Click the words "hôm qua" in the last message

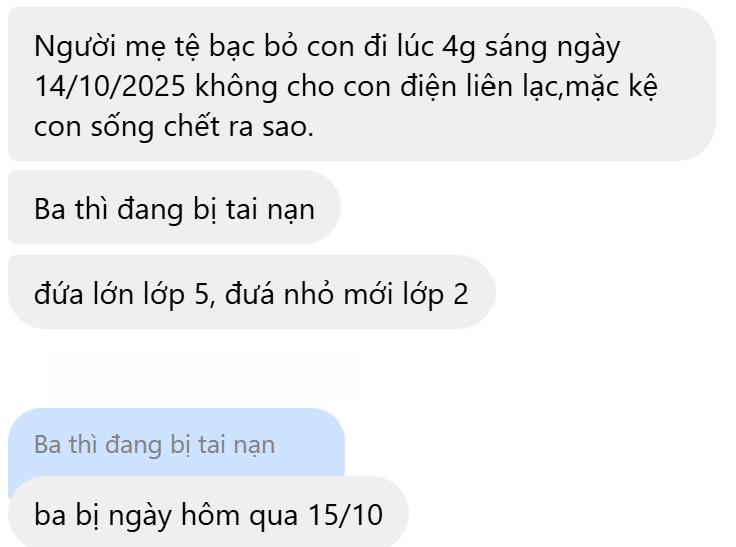pos(239,515)
